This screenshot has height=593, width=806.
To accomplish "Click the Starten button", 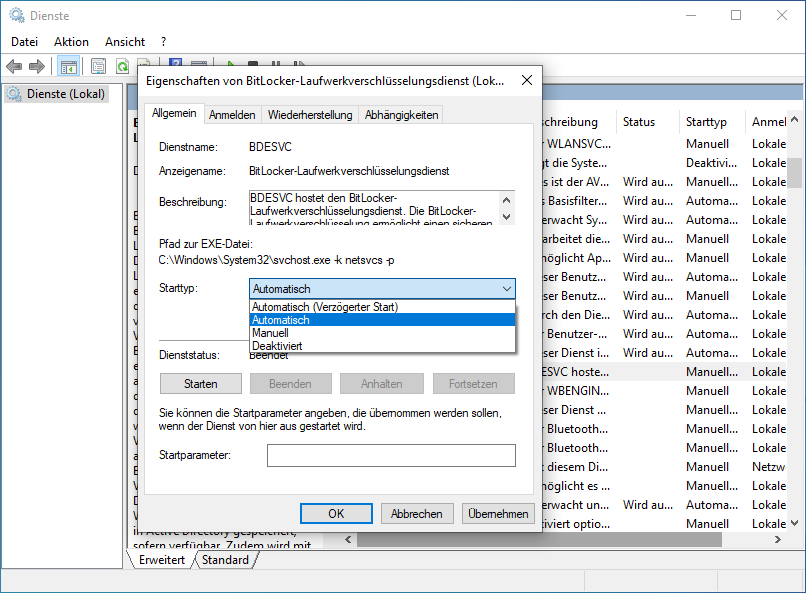I will [200, 384].
